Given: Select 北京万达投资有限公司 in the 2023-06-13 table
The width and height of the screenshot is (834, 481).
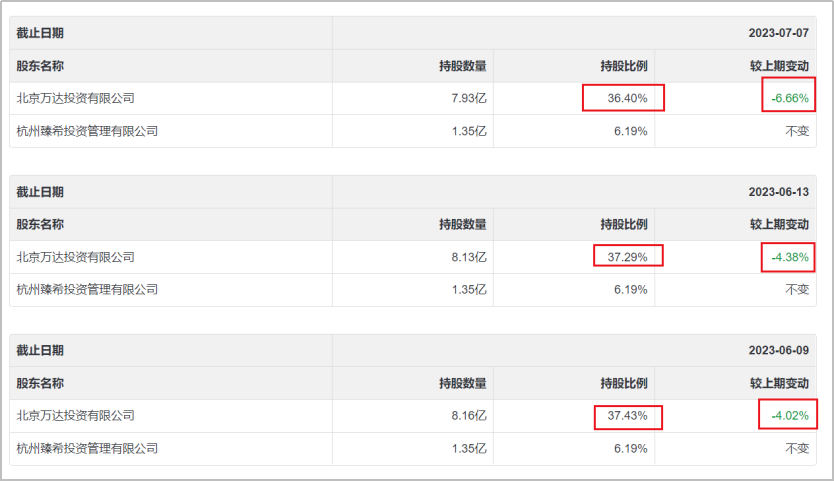Looking at the screenshot, I should point(76,258).
